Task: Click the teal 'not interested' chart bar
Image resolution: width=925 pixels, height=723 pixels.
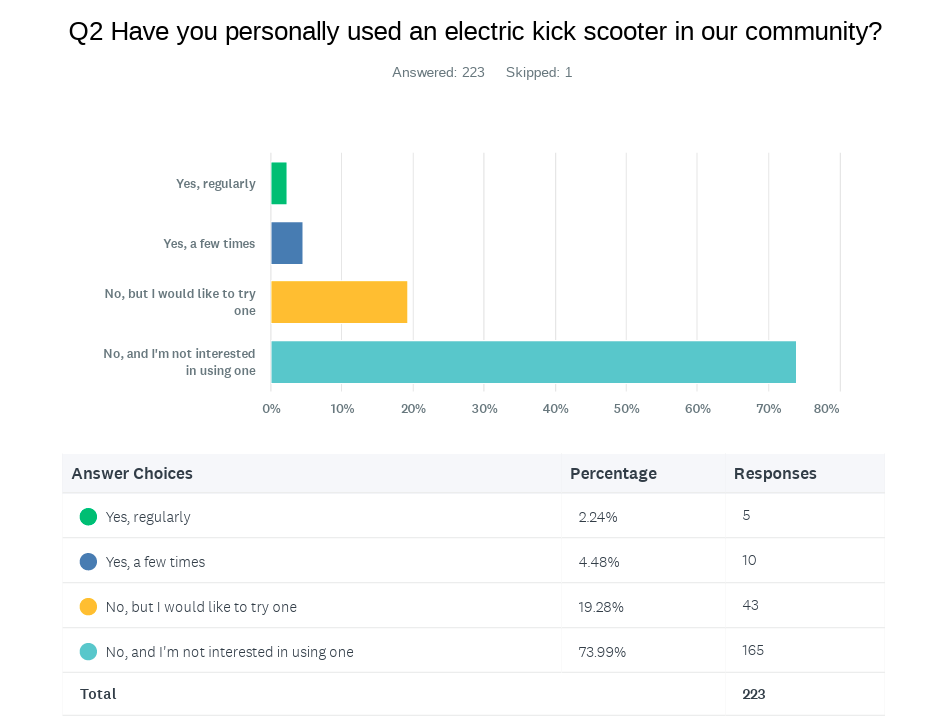Action: (533, 362)
